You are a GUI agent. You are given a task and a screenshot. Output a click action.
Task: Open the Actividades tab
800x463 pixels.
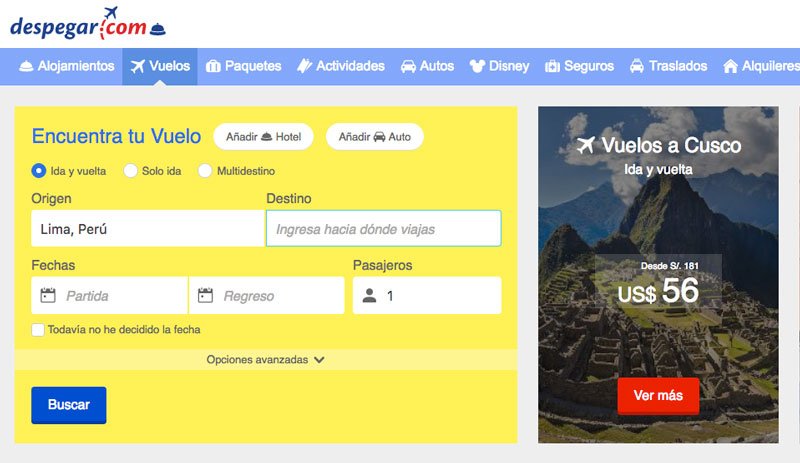click(x=341, y=66)
